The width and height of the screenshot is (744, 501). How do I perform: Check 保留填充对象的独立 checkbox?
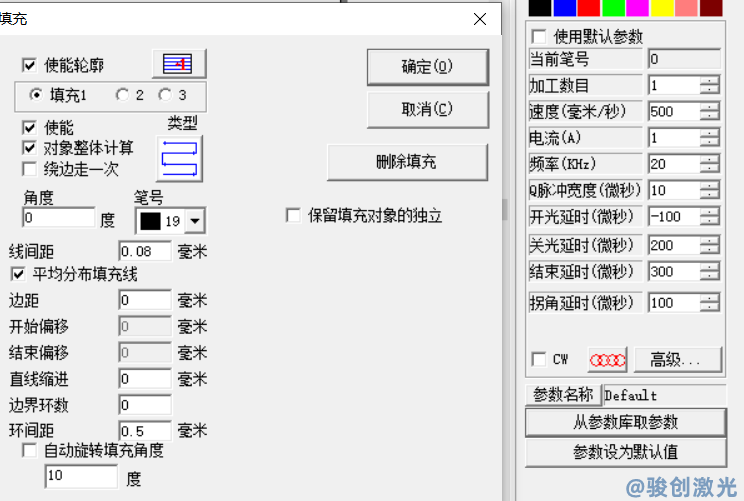pyautogui.click(x=293, y=215)
